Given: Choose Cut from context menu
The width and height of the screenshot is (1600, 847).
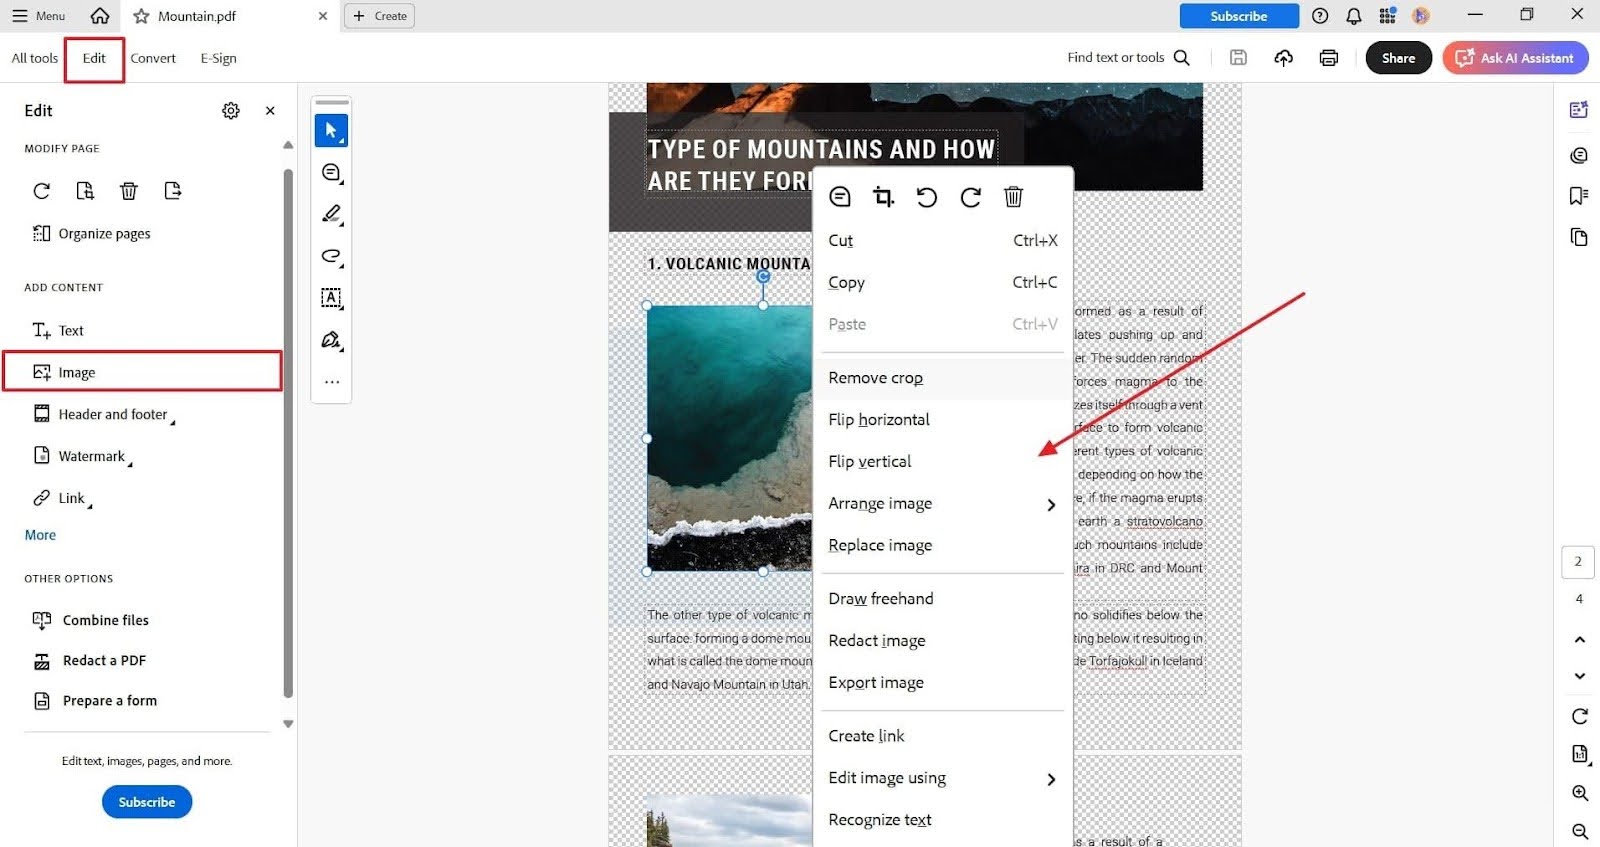Looking at the screenshot, I should pyautogui.click(x=943, y=241).
